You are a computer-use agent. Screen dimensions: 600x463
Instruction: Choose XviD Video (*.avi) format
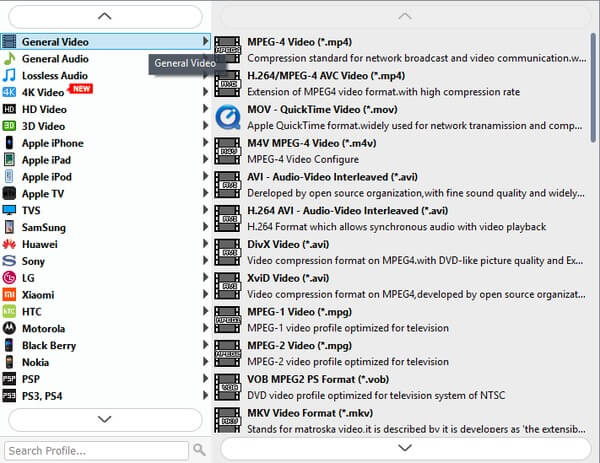coord(401,285)
